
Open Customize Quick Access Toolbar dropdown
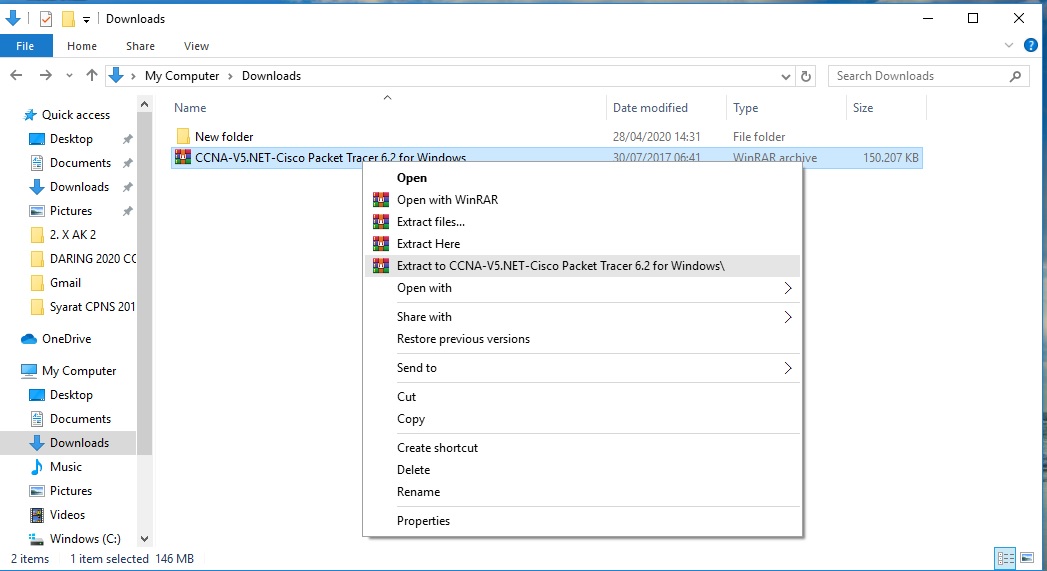86,20
